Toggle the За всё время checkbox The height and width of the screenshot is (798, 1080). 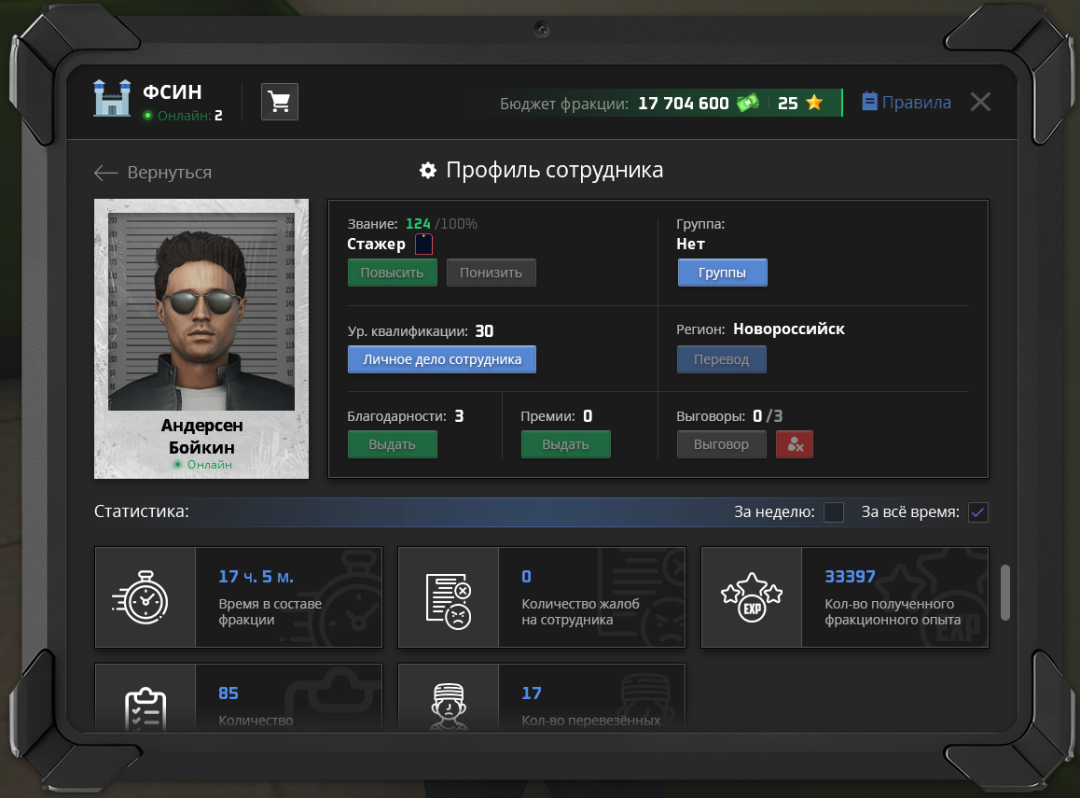(x=978, y=512)
